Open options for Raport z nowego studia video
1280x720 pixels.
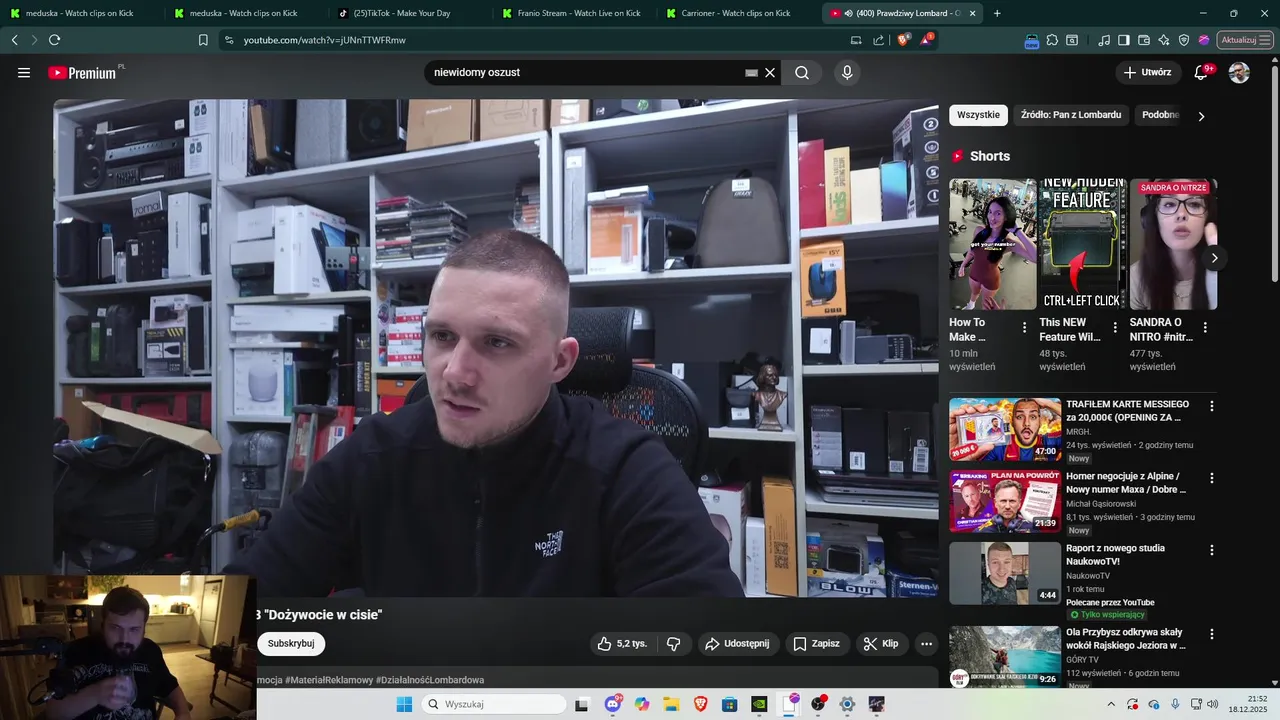point(1212,550)
